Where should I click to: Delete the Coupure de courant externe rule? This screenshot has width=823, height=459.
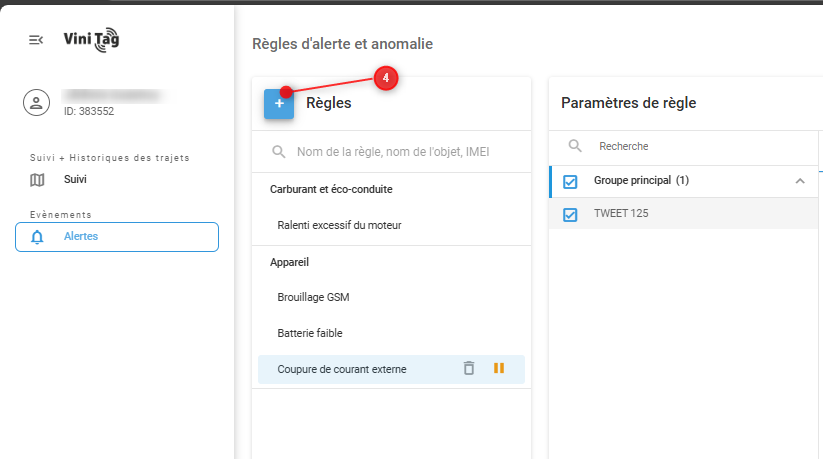pyautogui.click(x=469, y=369)
